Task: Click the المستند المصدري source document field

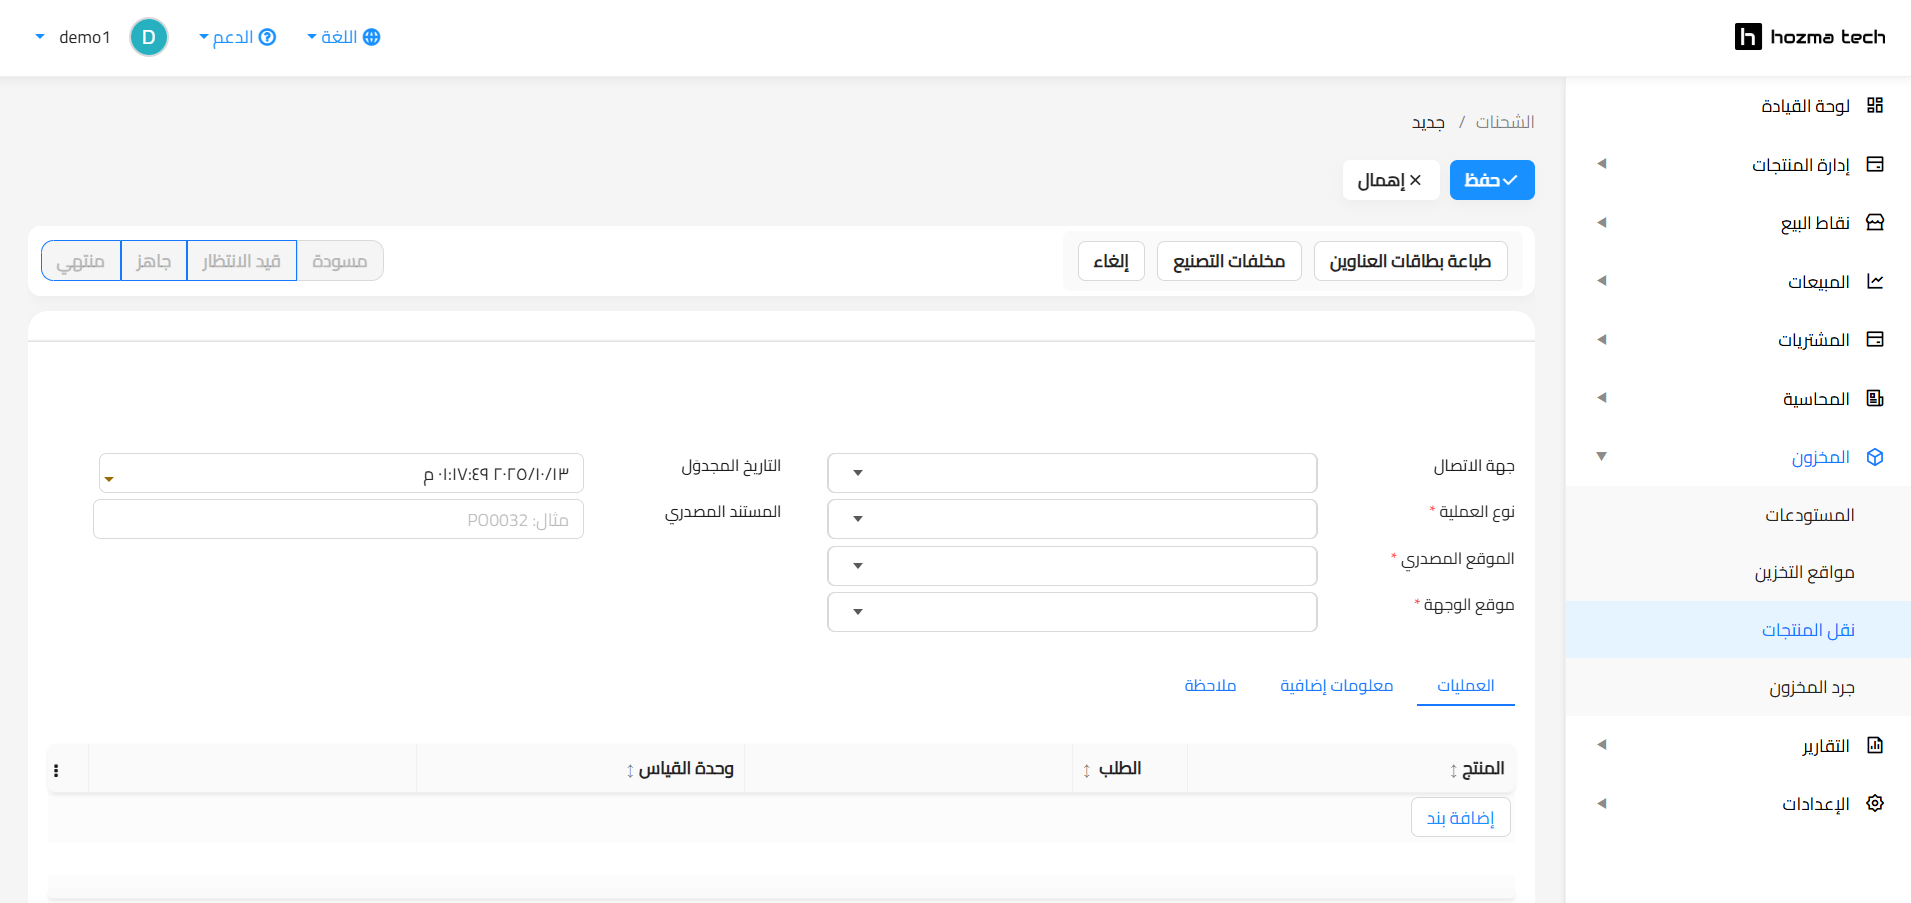Action: click(x=338, y=520)
